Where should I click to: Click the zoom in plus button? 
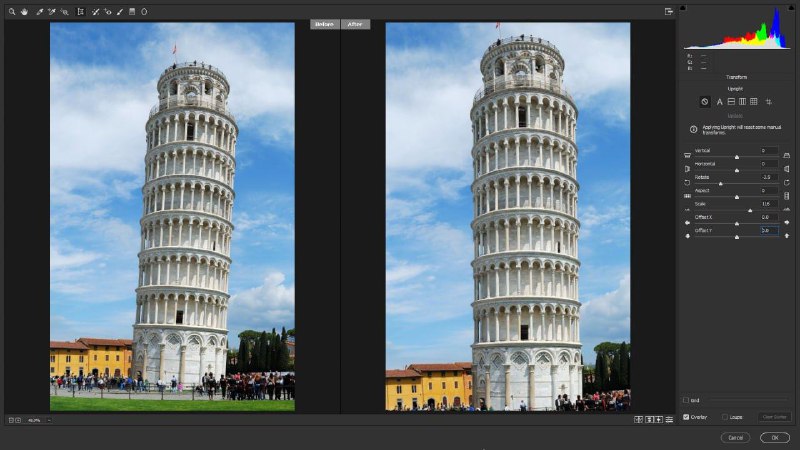coord(18,420)
